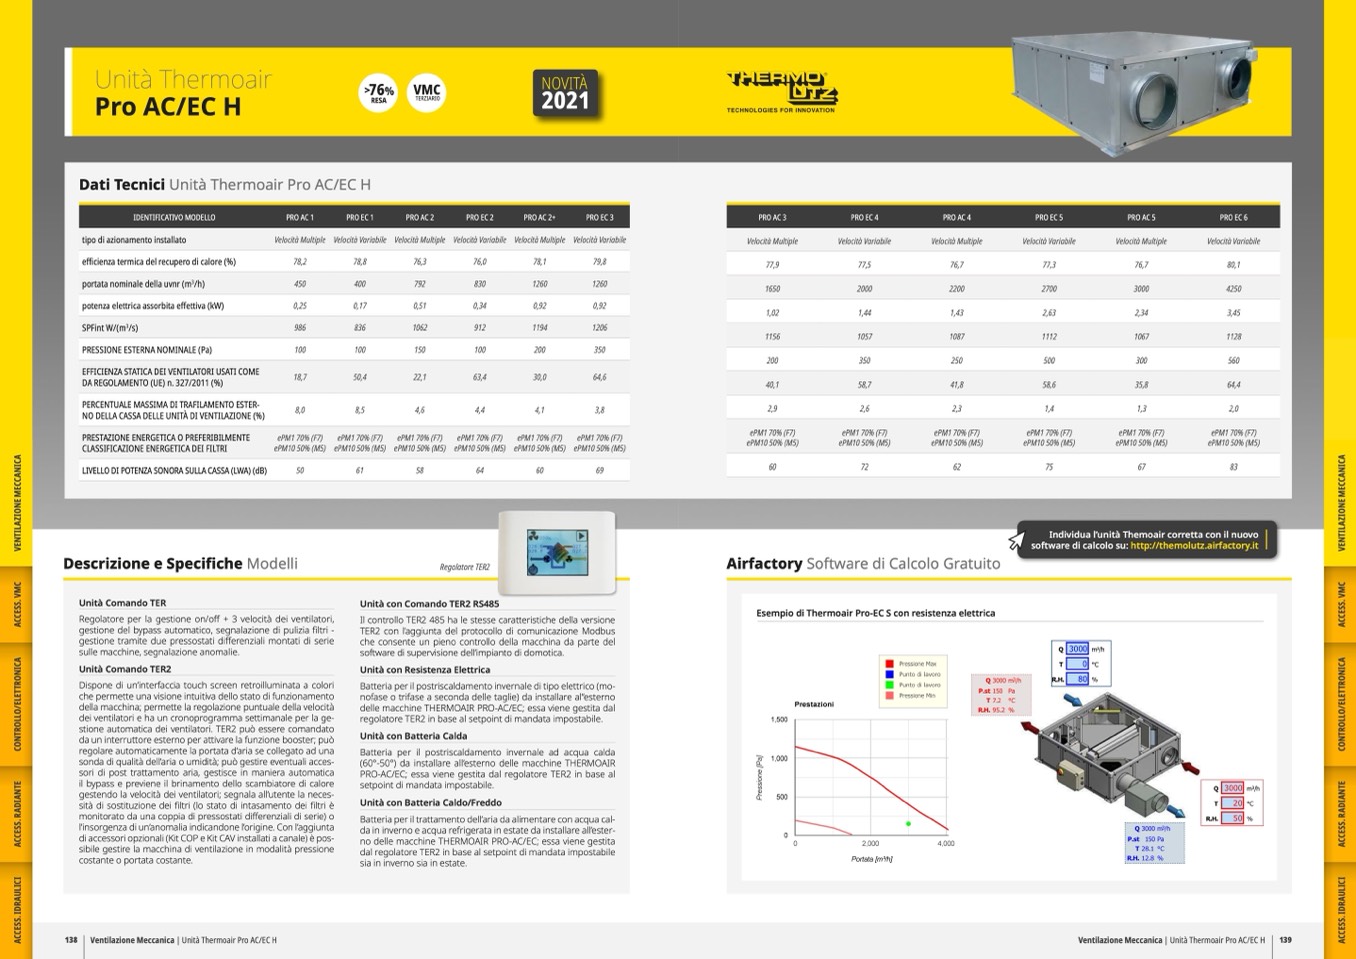This screenshot has height=959, width=1356.
Task: Select the light red Pressione Min legend swatch
Action: [x=889, y=695]
